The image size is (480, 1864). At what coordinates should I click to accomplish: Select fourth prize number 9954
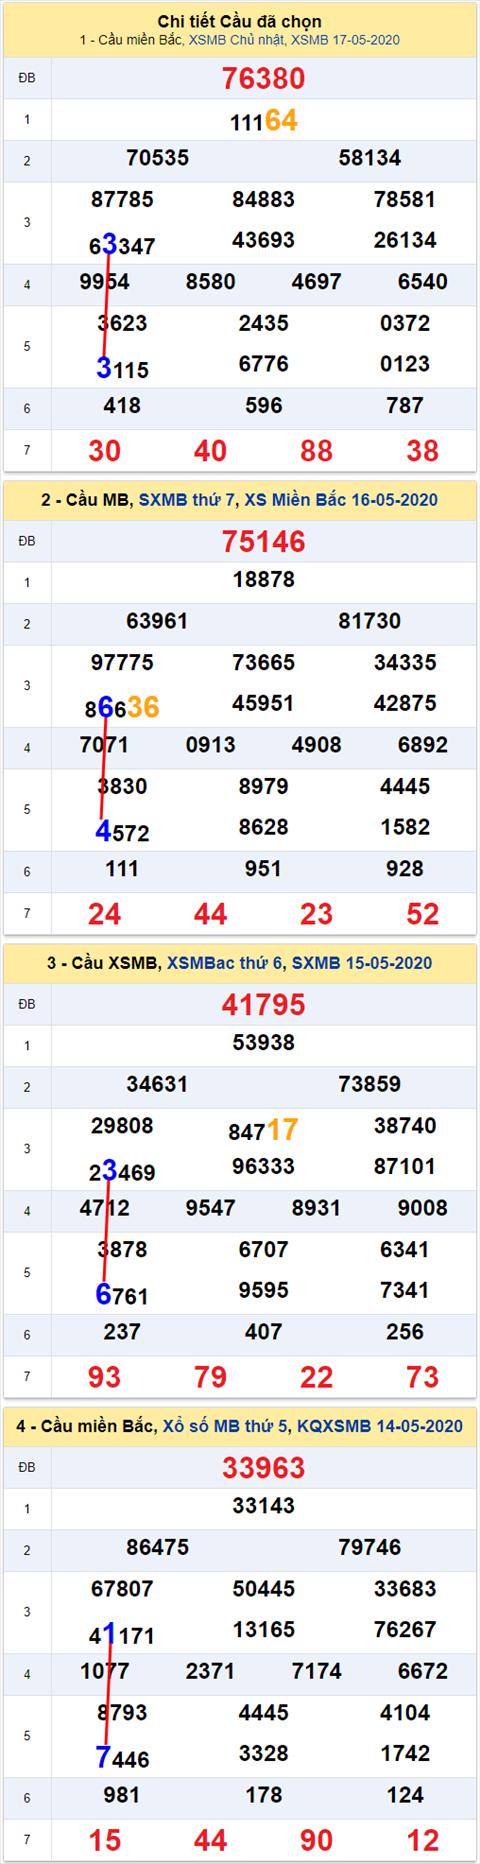pyautogui.click(x=105, y=282)
